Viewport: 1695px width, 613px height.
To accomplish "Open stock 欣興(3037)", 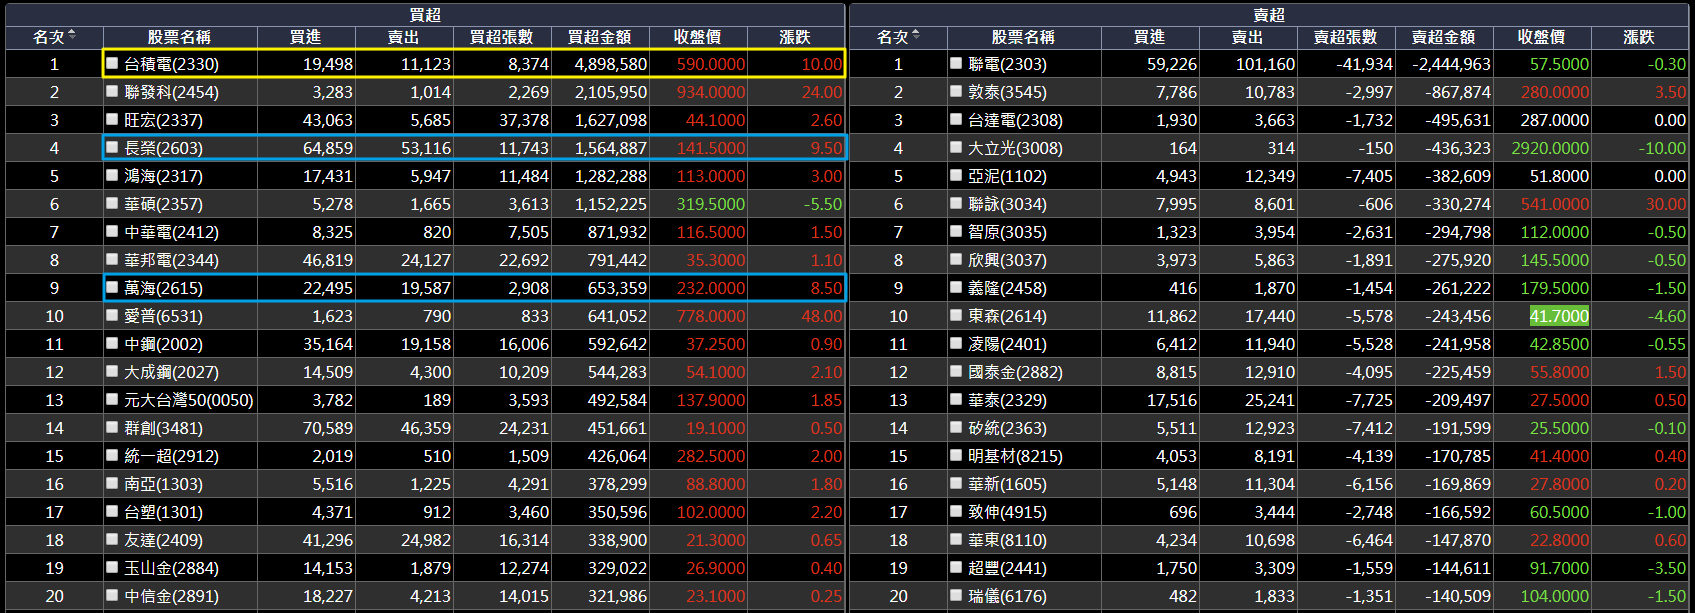I will point(1007,260).
